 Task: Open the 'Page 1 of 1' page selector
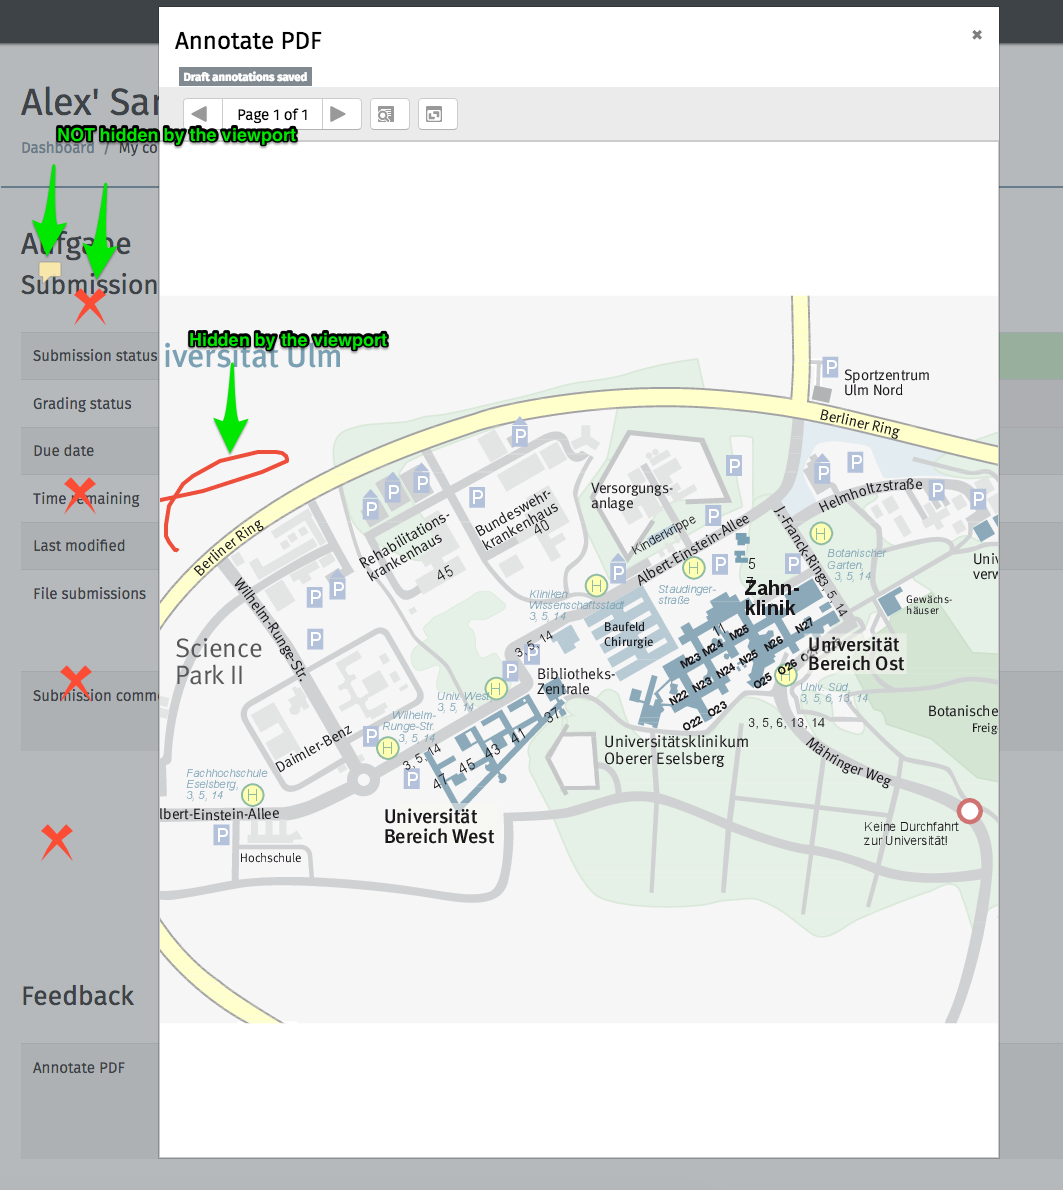coord(272,115)
